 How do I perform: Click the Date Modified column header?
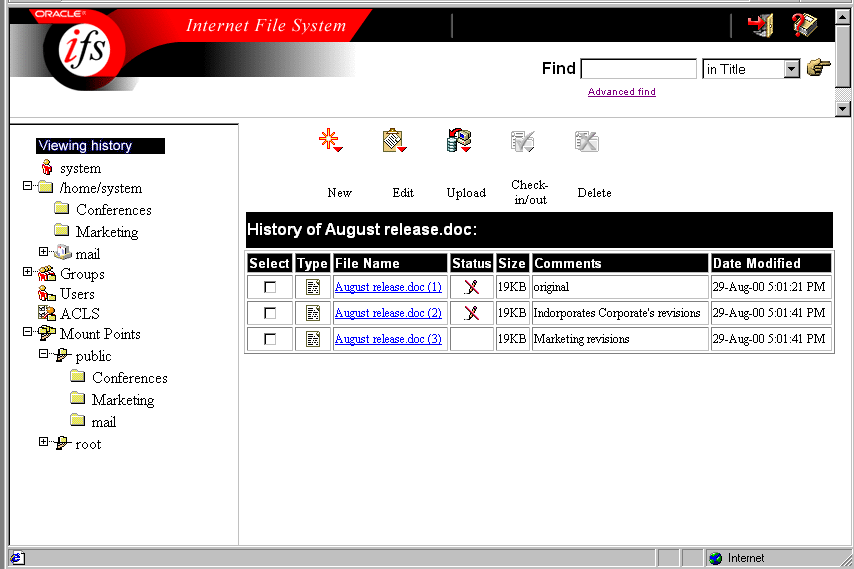pyautogui.click(x=771, y=263)
